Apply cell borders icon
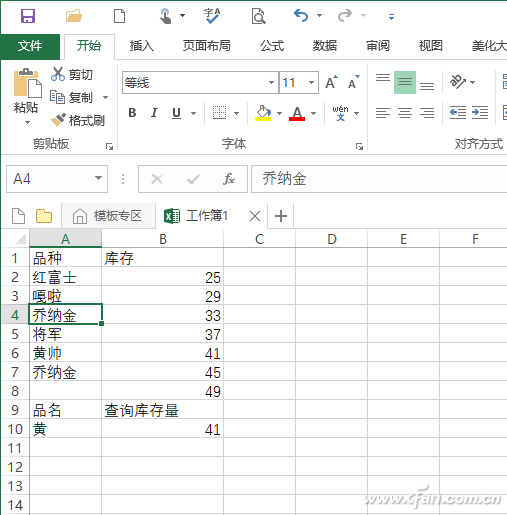 click(219, 113)
